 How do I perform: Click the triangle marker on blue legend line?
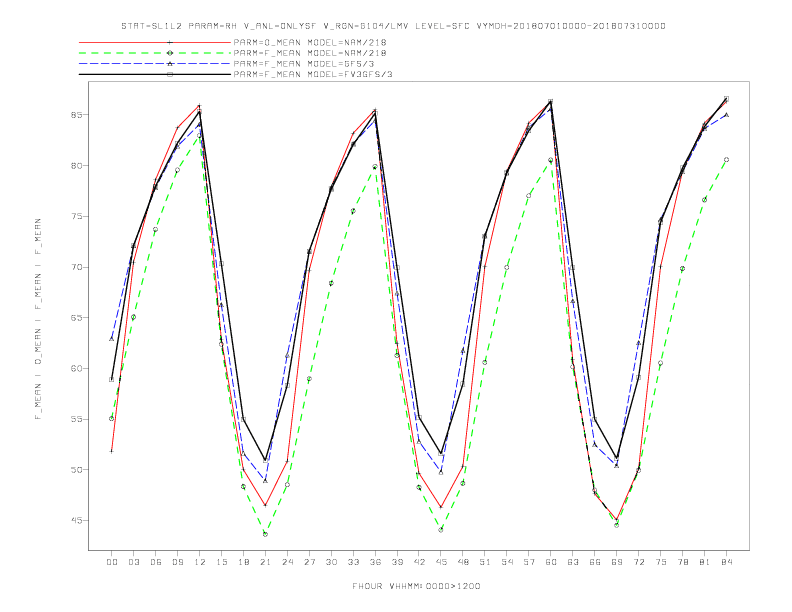coord(170,64)
